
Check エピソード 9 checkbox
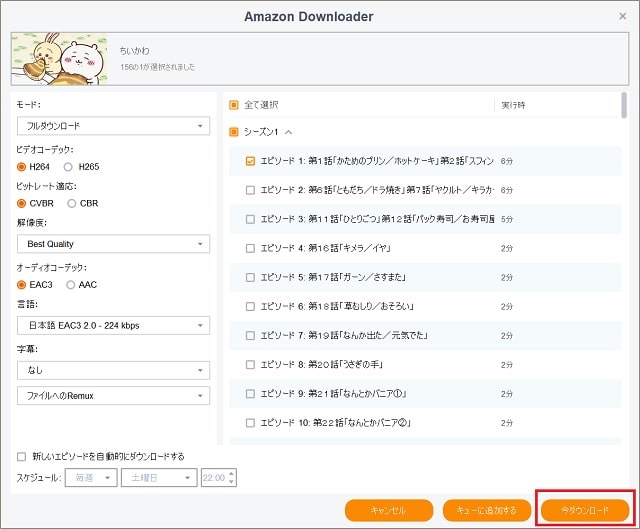(250, 393)
